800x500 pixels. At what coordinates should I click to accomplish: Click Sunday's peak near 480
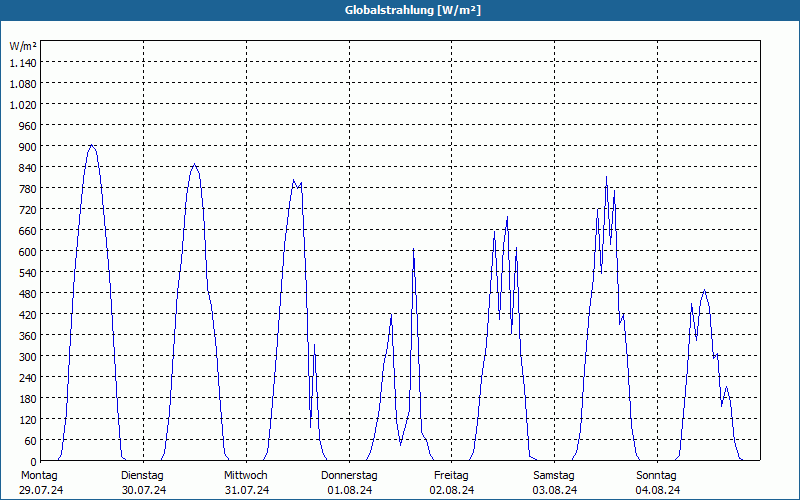705,291
